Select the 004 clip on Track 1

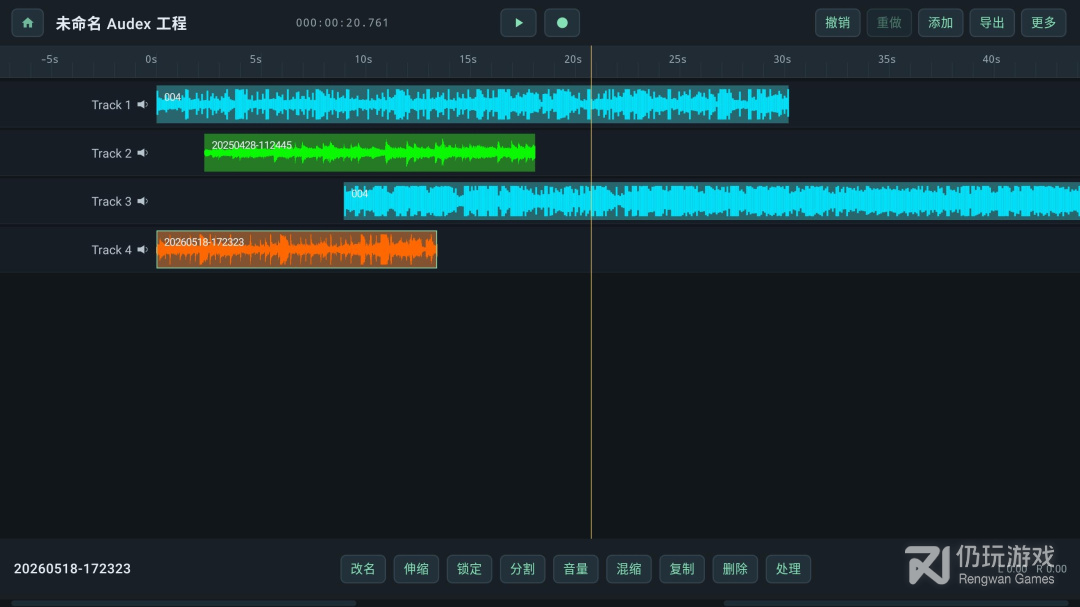(x=472, y=105)
